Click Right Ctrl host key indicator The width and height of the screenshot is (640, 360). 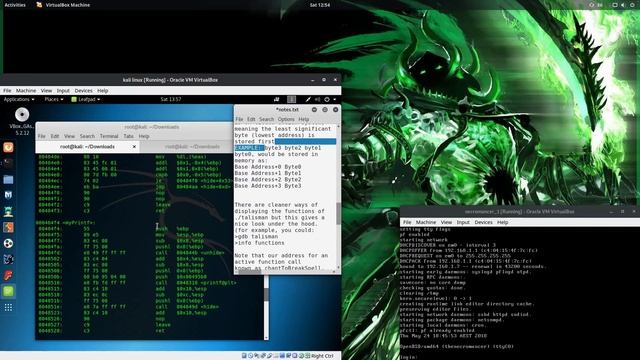[x=322, y=356]
